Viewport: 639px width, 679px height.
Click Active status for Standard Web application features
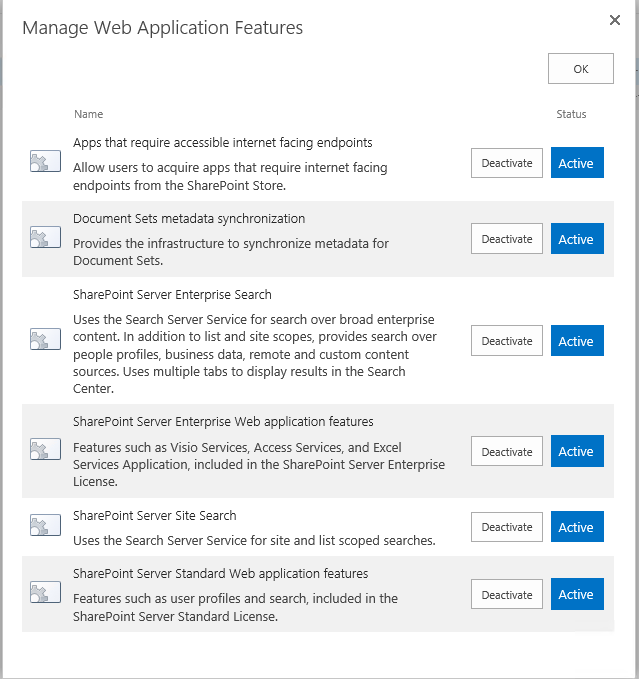tap(576, 595)
